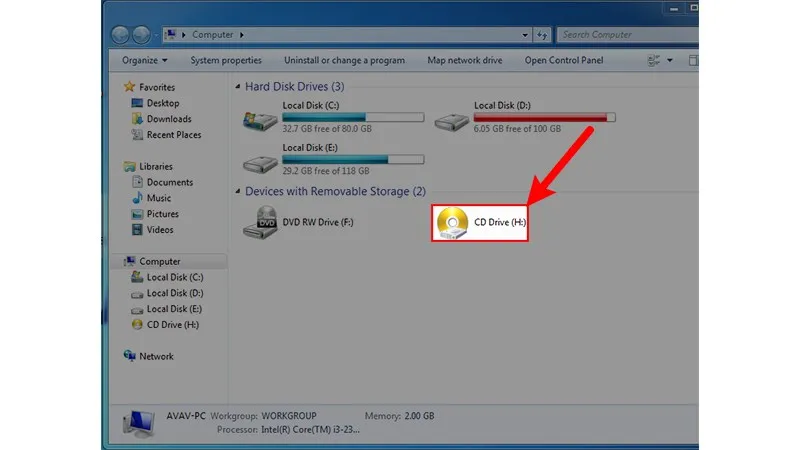Click the Forward navigation arrow
Image resolution: width=800 pixels, height=450 pixels.
pyautogui.click(x=141, y=35)
